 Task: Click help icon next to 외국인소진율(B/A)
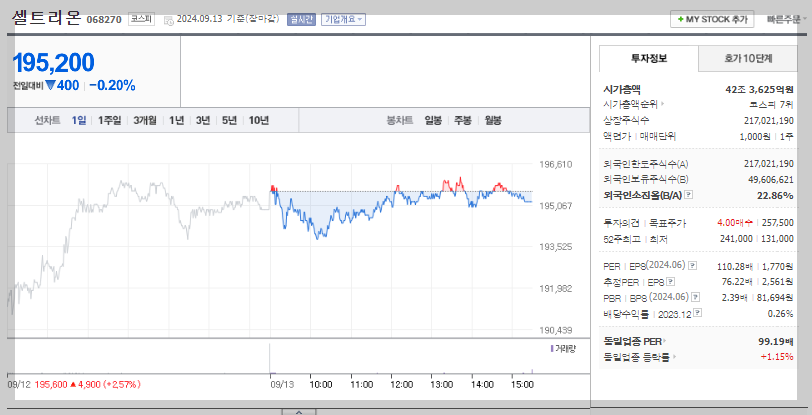point(688,195)
